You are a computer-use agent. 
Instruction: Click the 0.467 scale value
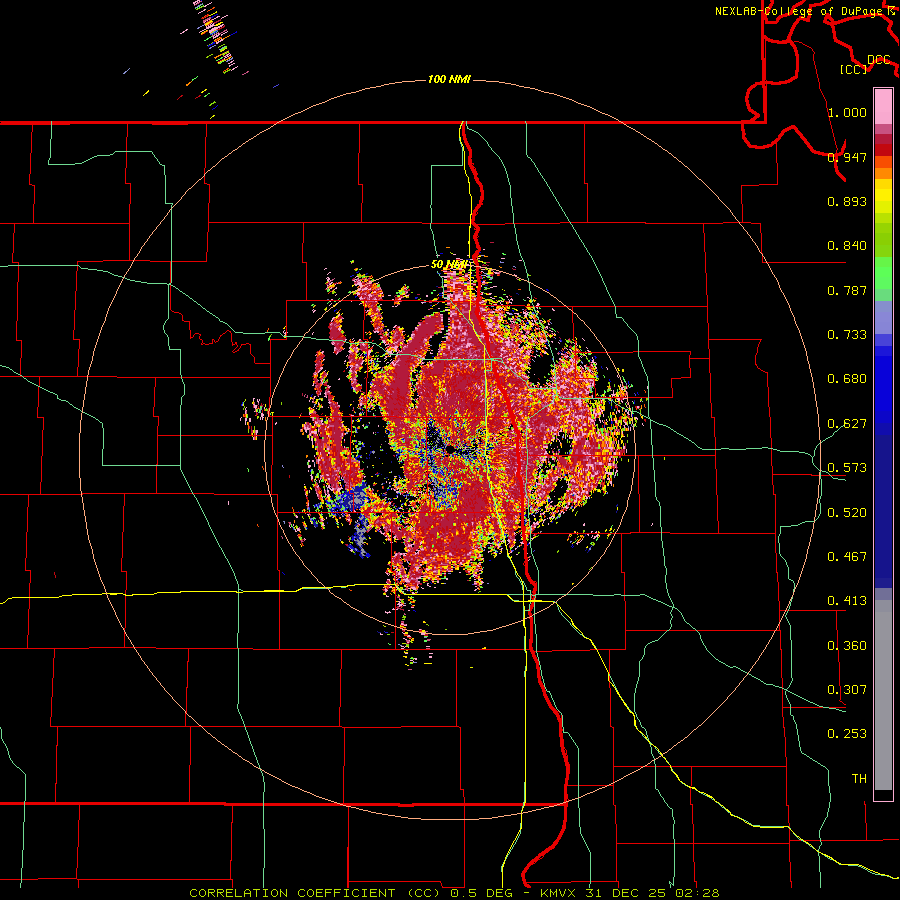pyautogui.click(x=847, y=557)
